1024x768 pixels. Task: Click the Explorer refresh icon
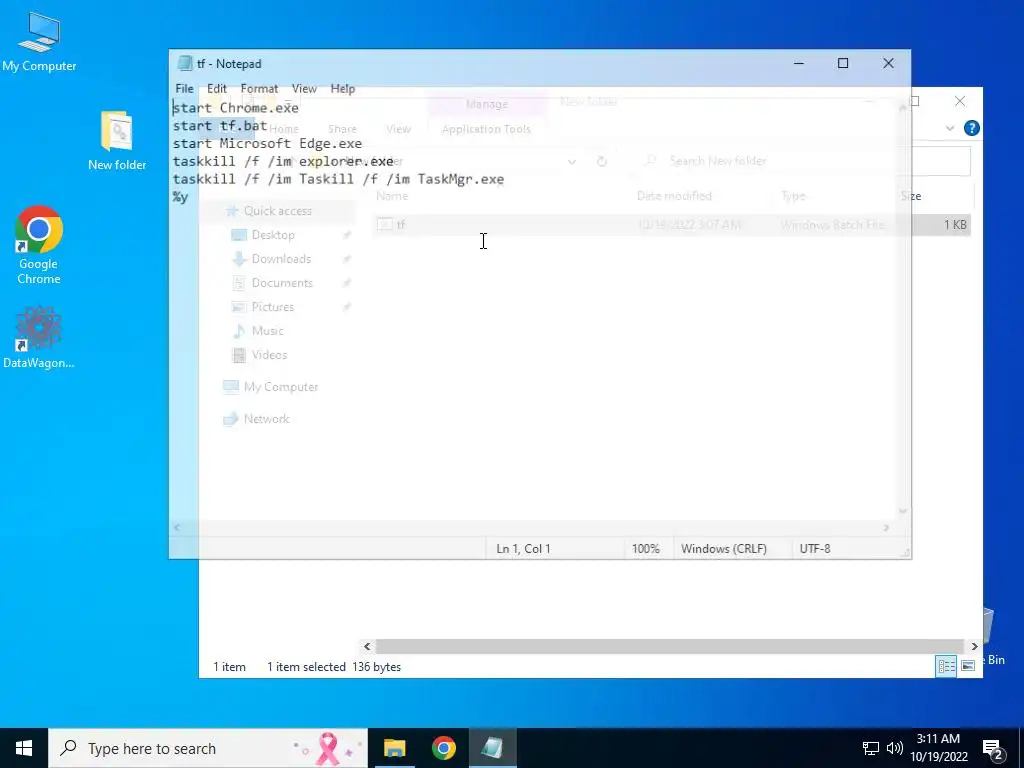tap(601, 161)
